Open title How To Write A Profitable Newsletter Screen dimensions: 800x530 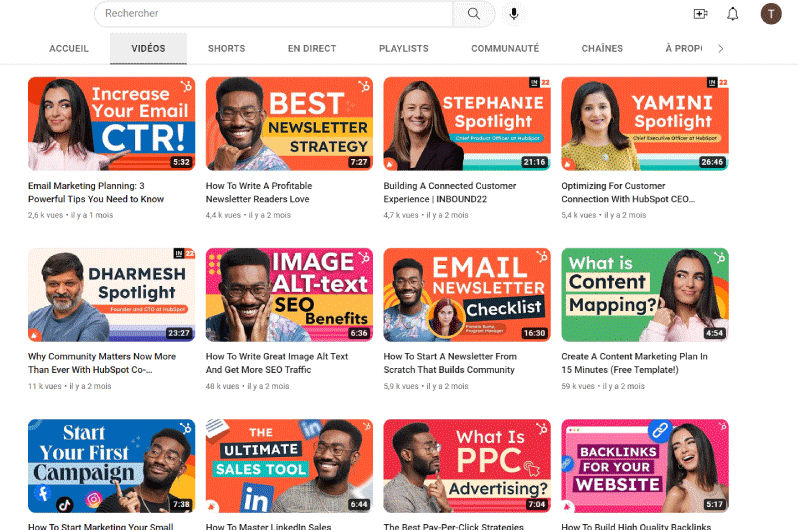pyautogui.click(x=259, y=192)
